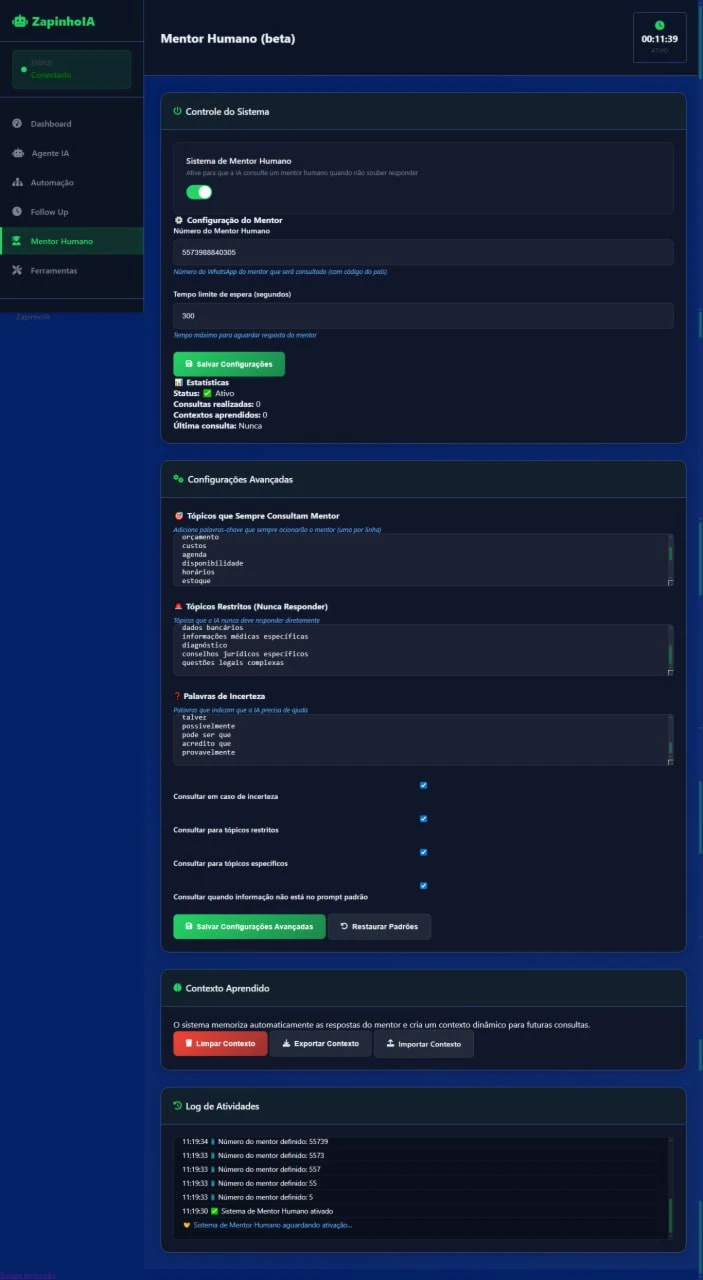Uncheck Consultar para tópicos específicos checkbox
This screenshot has height=1280, width=703.
[x=423, y=852]
